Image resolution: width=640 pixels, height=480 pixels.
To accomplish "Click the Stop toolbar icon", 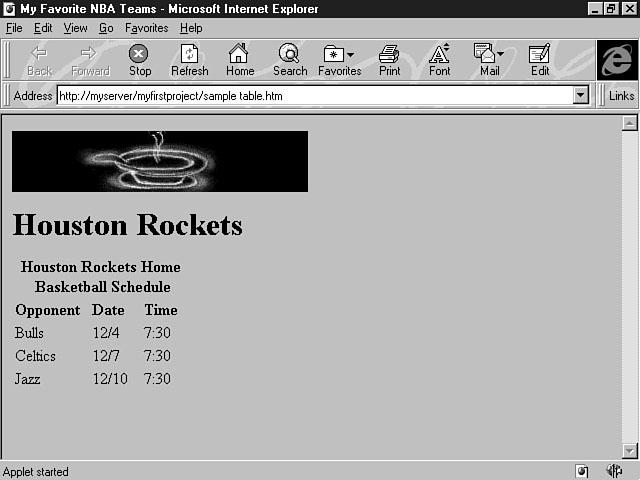I will (x=140, y=59).
